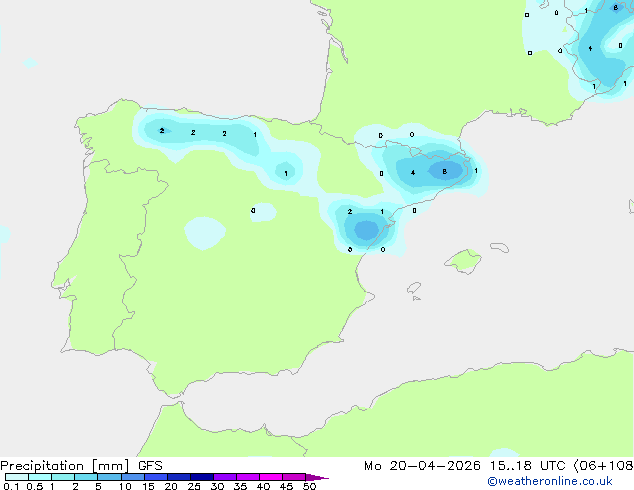Click the legend label '0.1'

click(x=11, y=486)
